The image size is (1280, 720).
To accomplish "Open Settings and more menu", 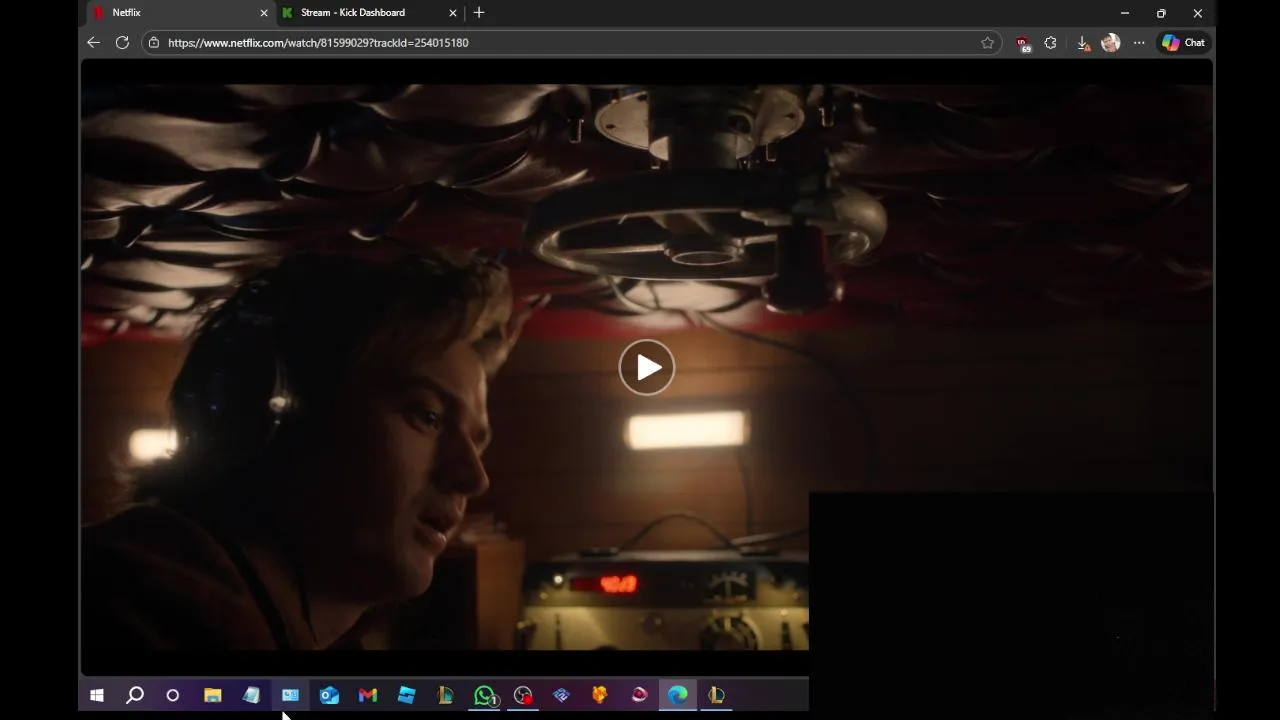I will coord(1139,43).
